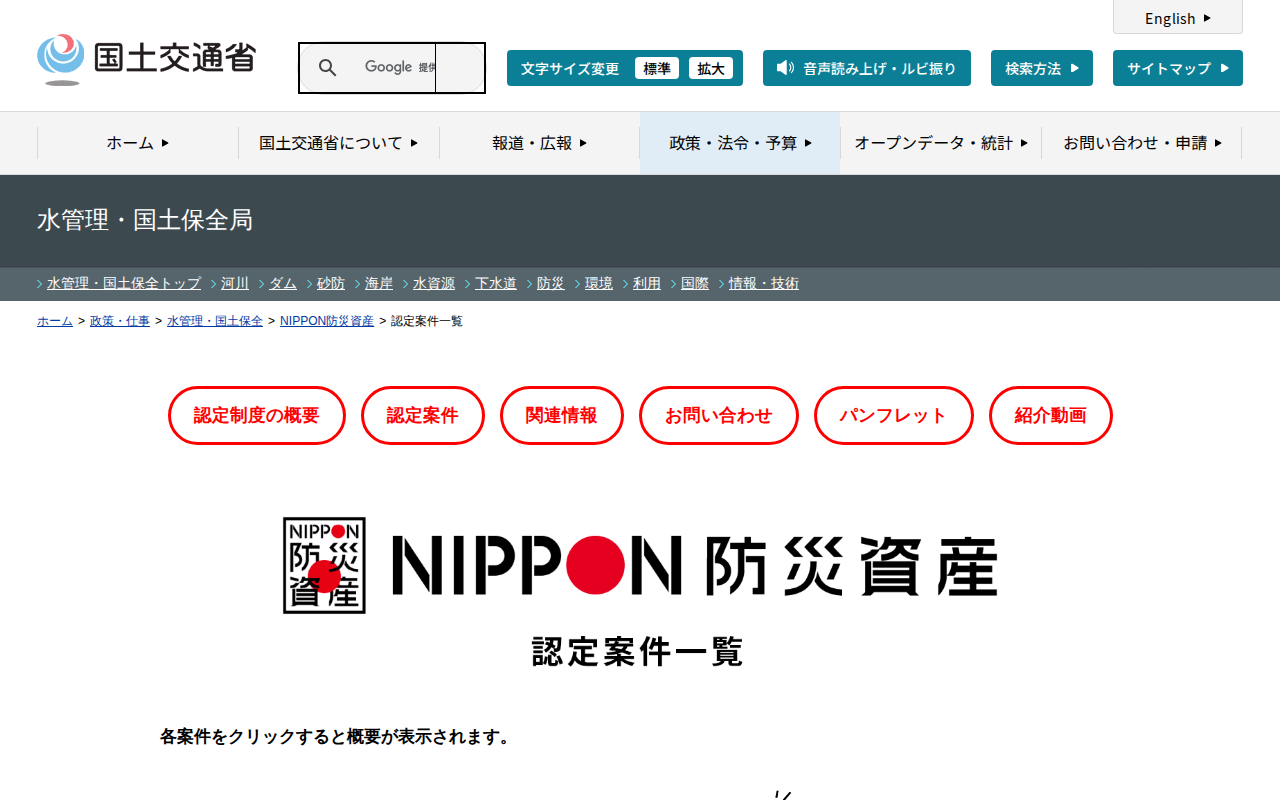Open the 関連情報 pill button
The height and width of the screenshot is (800, 1280).
pos(562,415)
